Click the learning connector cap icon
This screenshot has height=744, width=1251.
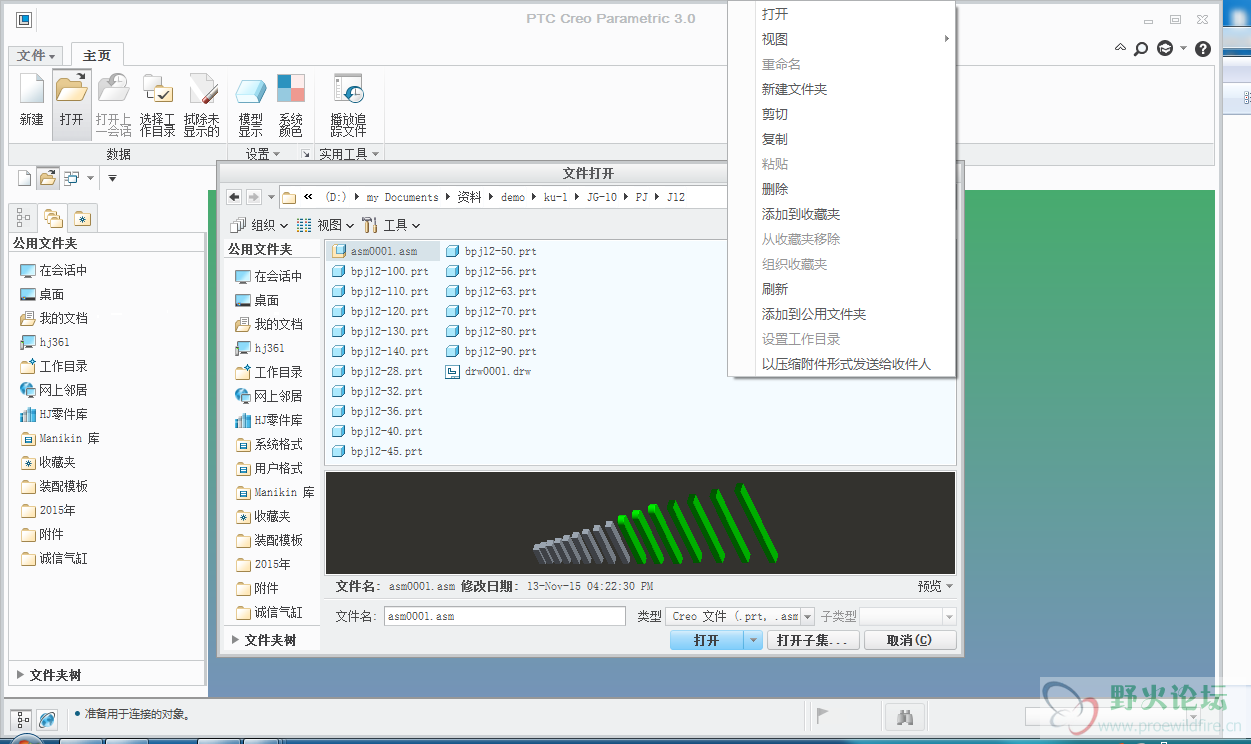(1165, 48)
